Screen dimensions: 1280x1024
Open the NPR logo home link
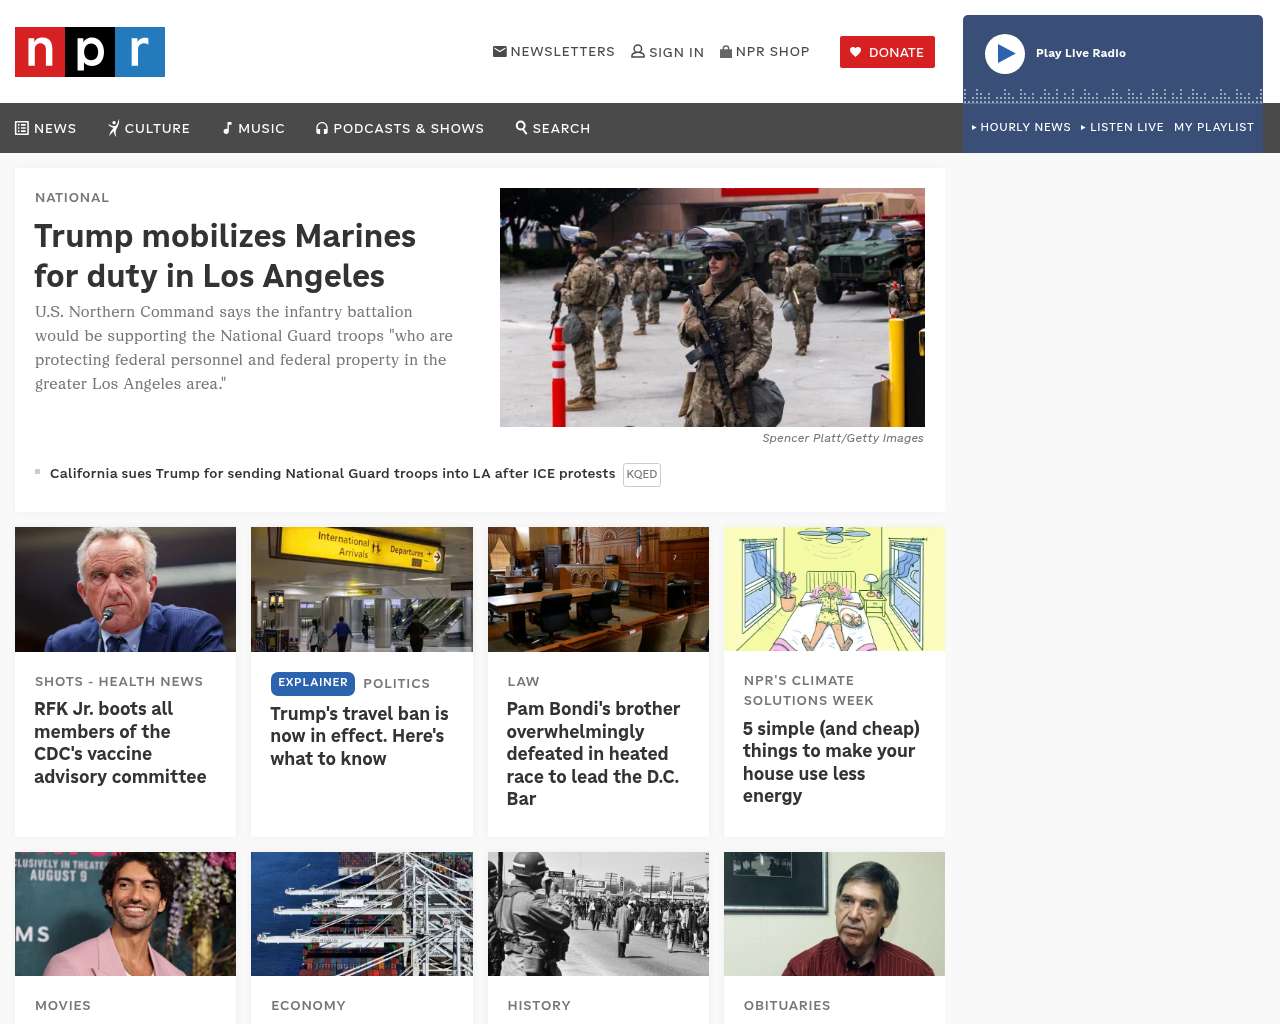(x=90, y=52)
